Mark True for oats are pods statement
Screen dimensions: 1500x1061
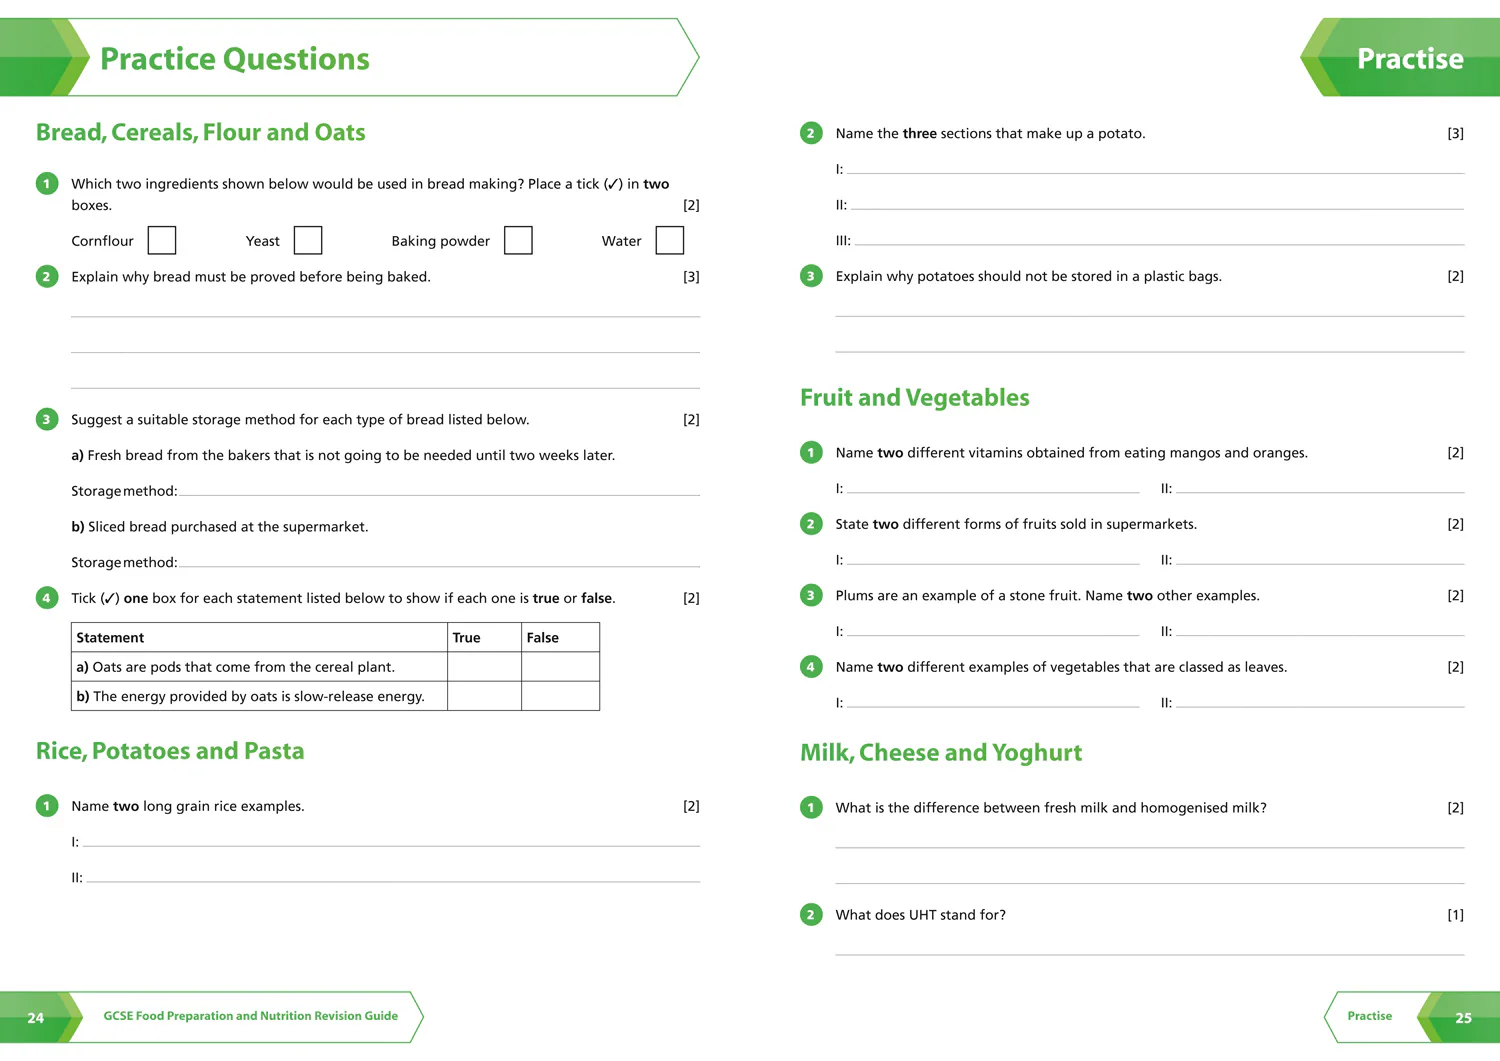(484, 667)
